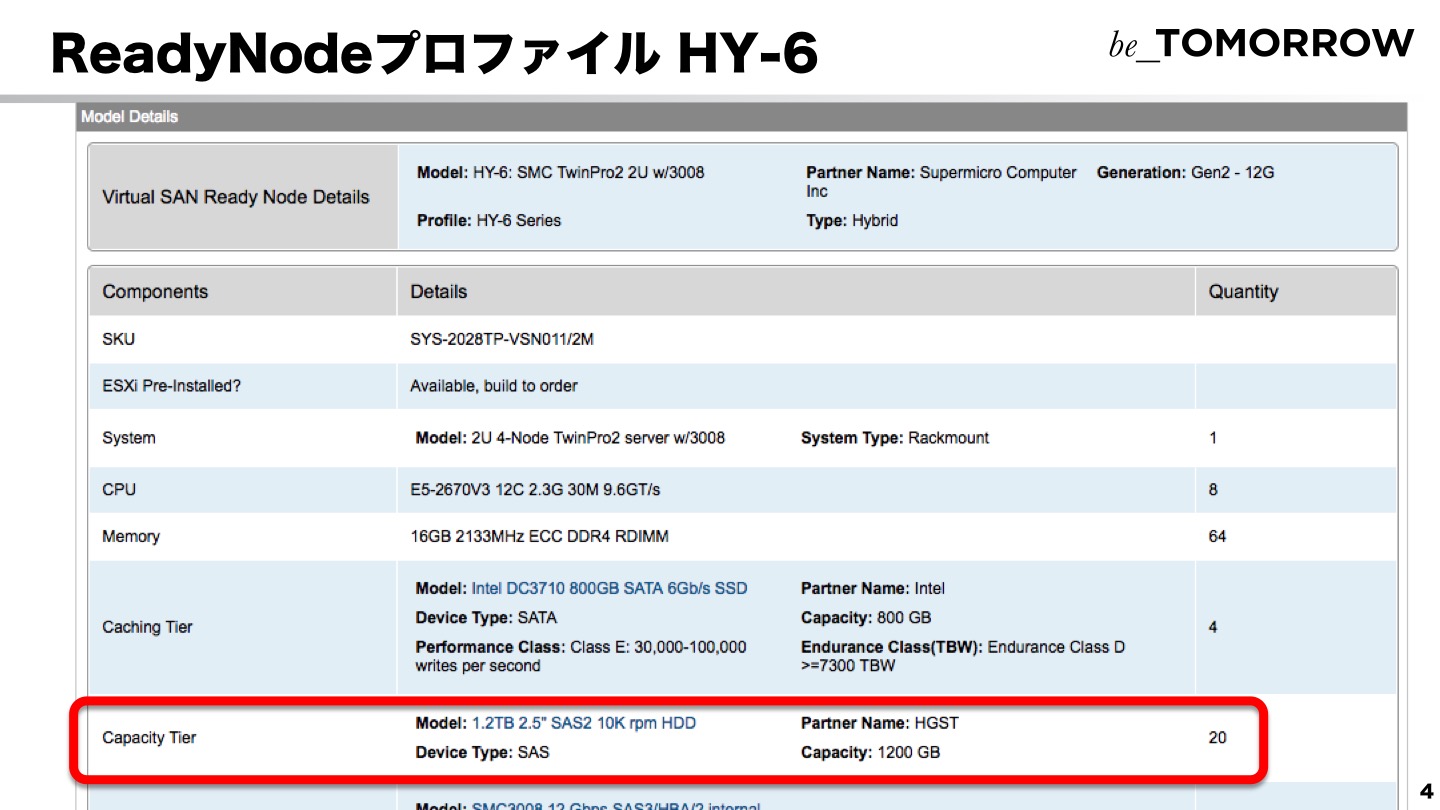The image size is (1440, 810).
Task: Select the CPU quantity 8
Action: coord(1213,490)
